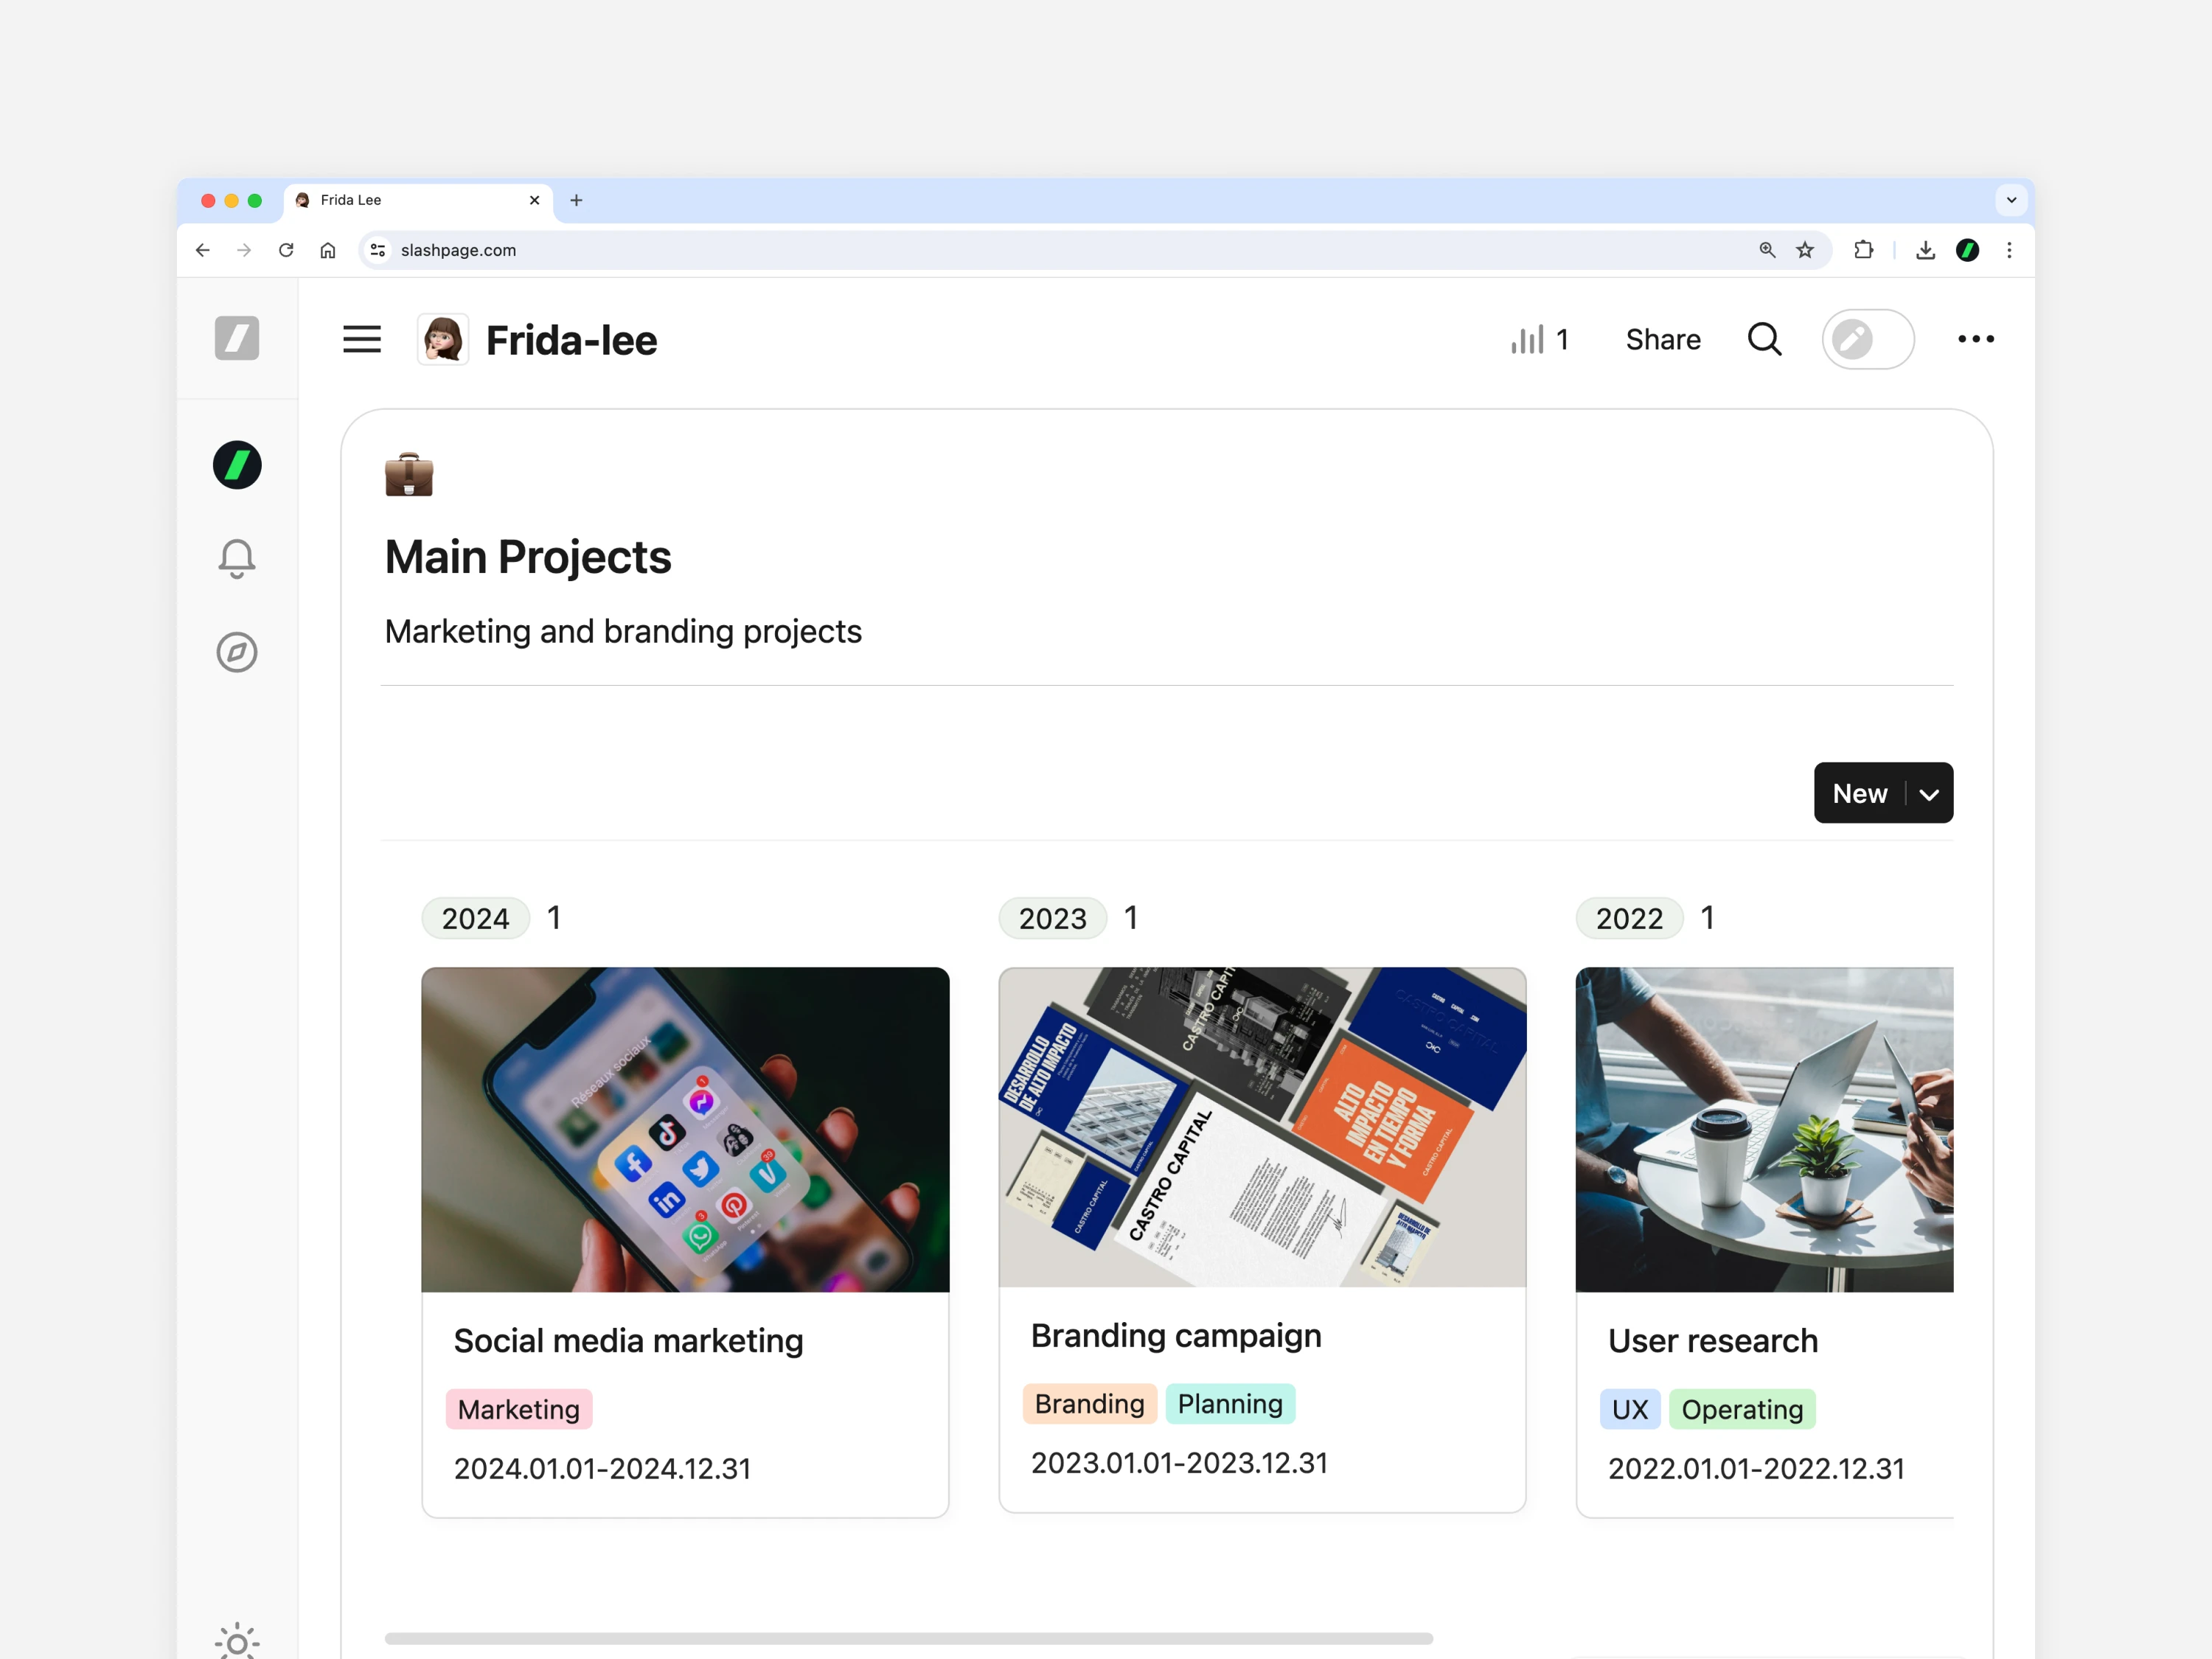Click the New button
This screenshot has width=2212, height=1659.
pos(1859,794)
